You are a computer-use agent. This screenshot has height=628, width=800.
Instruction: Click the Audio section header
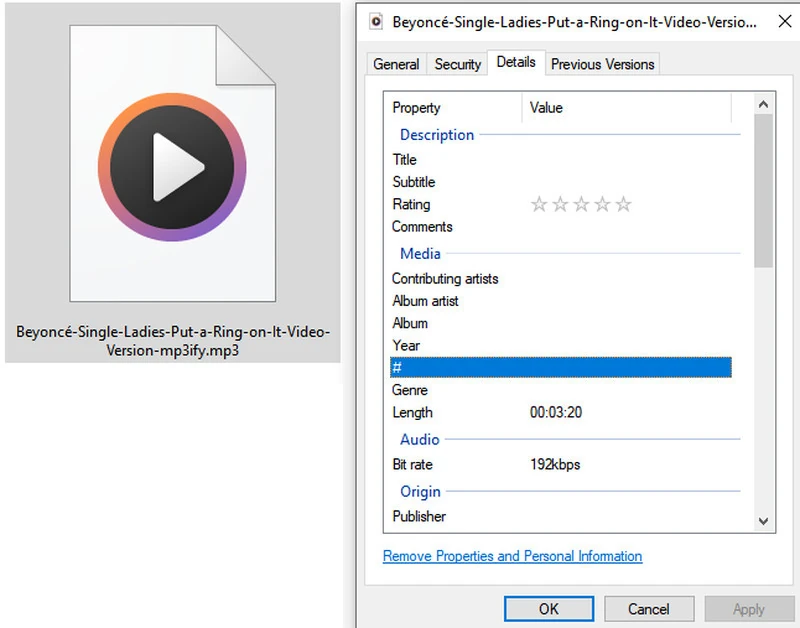(419, 439)
